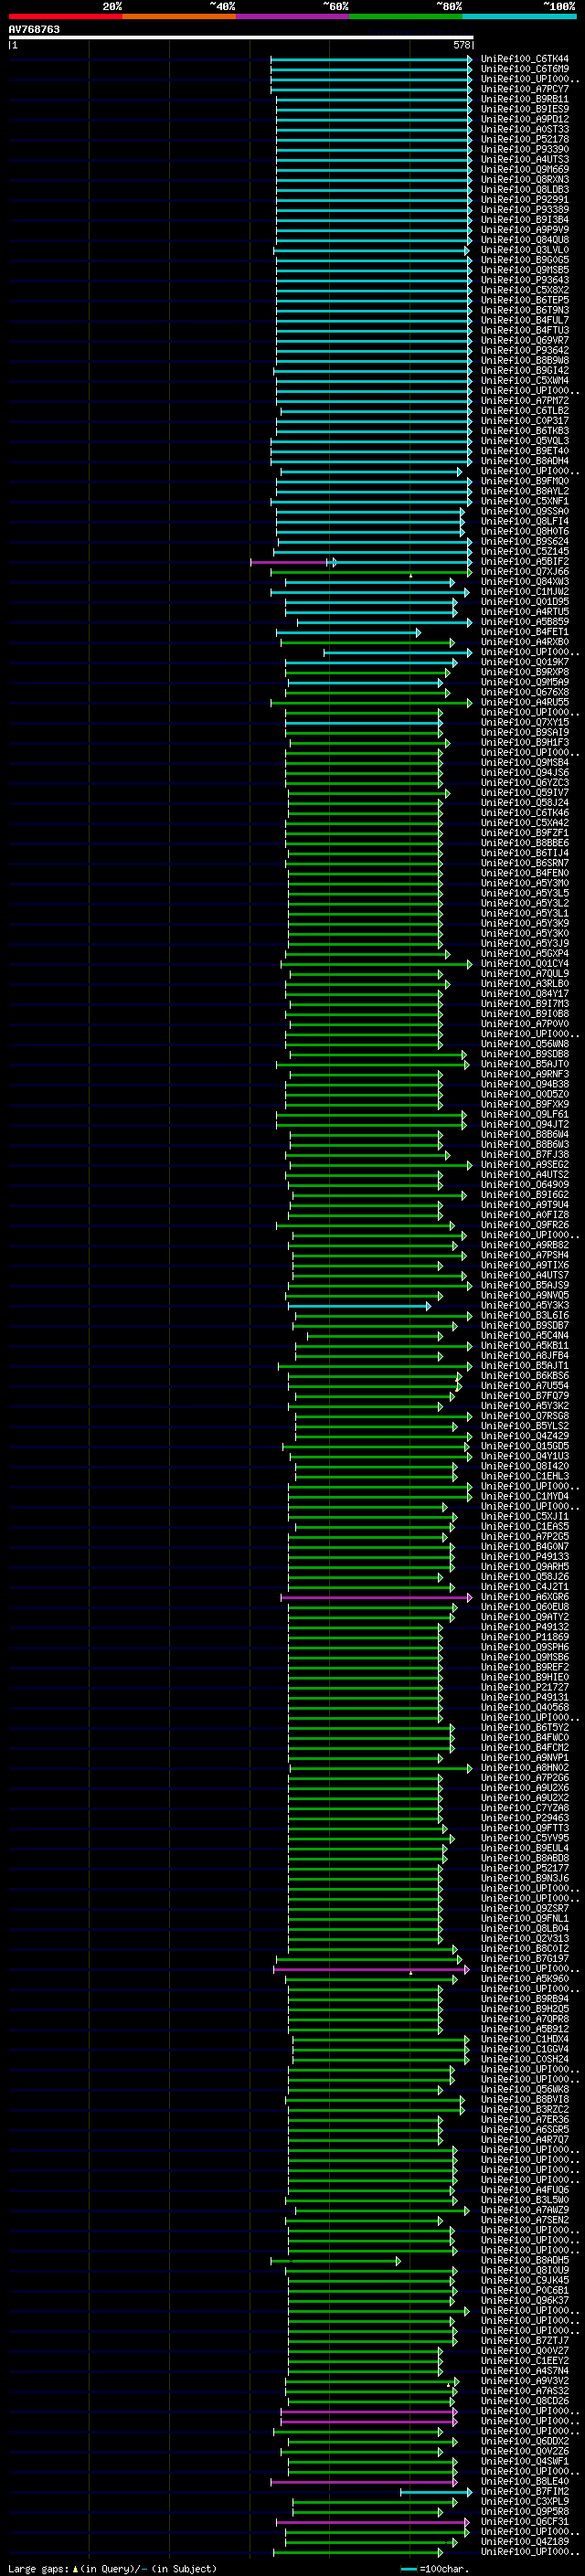
Task: Open hit UniRef100_B9RB11
Action: pyautogui.click(x=525, y=99)
